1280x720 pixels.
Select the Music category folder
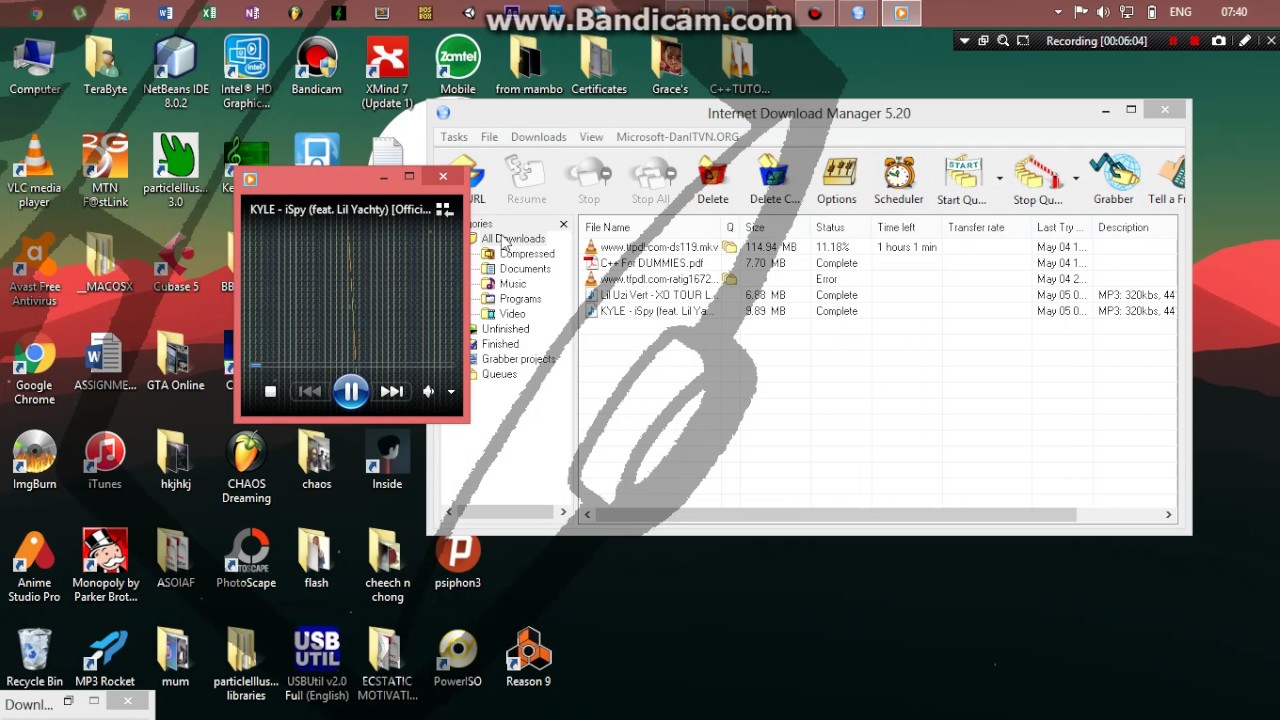coord(513,284)
